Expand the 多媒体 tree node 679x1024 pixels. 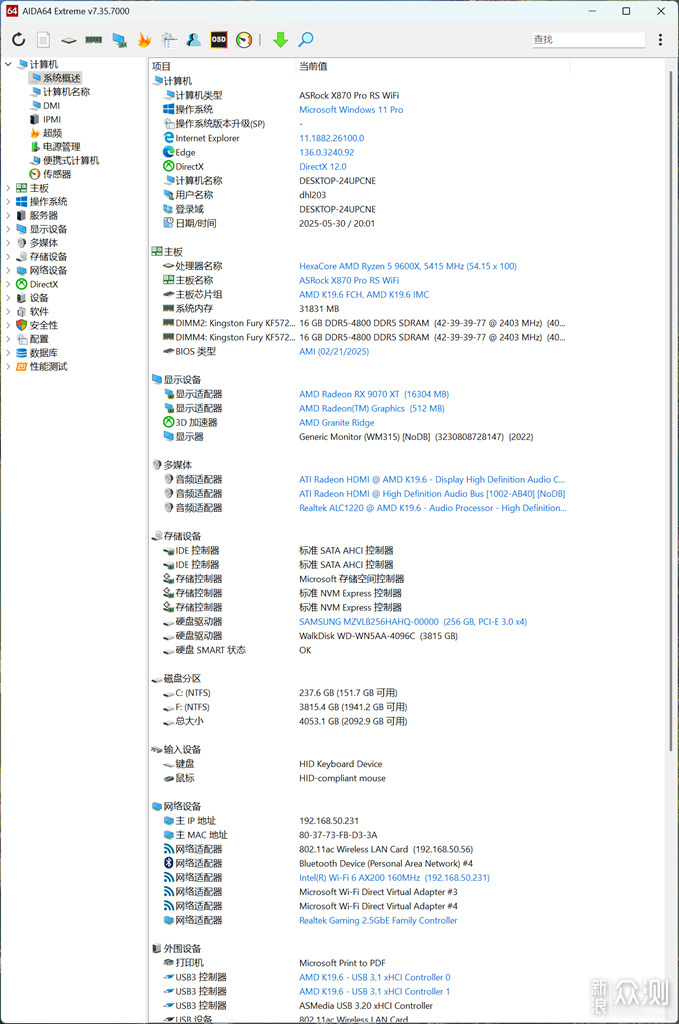point(8,242)
